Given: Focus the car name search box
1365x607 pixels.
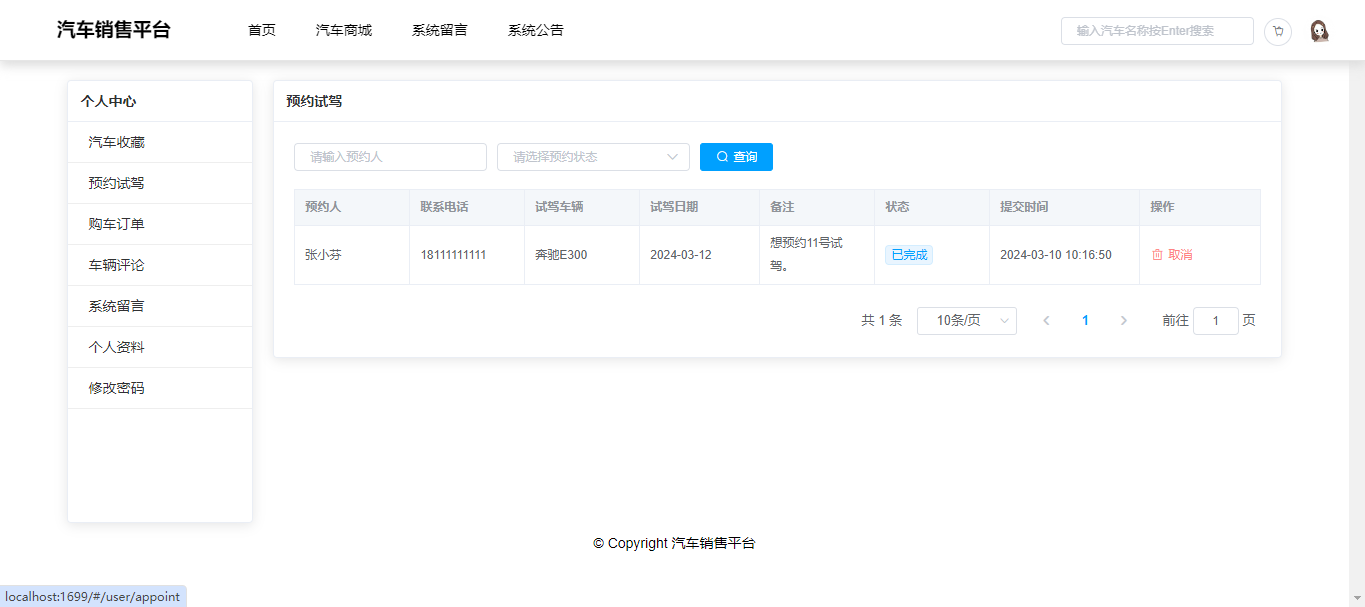Looking at the screenshot, I should pyautogui.click(x=1156, y=31).
